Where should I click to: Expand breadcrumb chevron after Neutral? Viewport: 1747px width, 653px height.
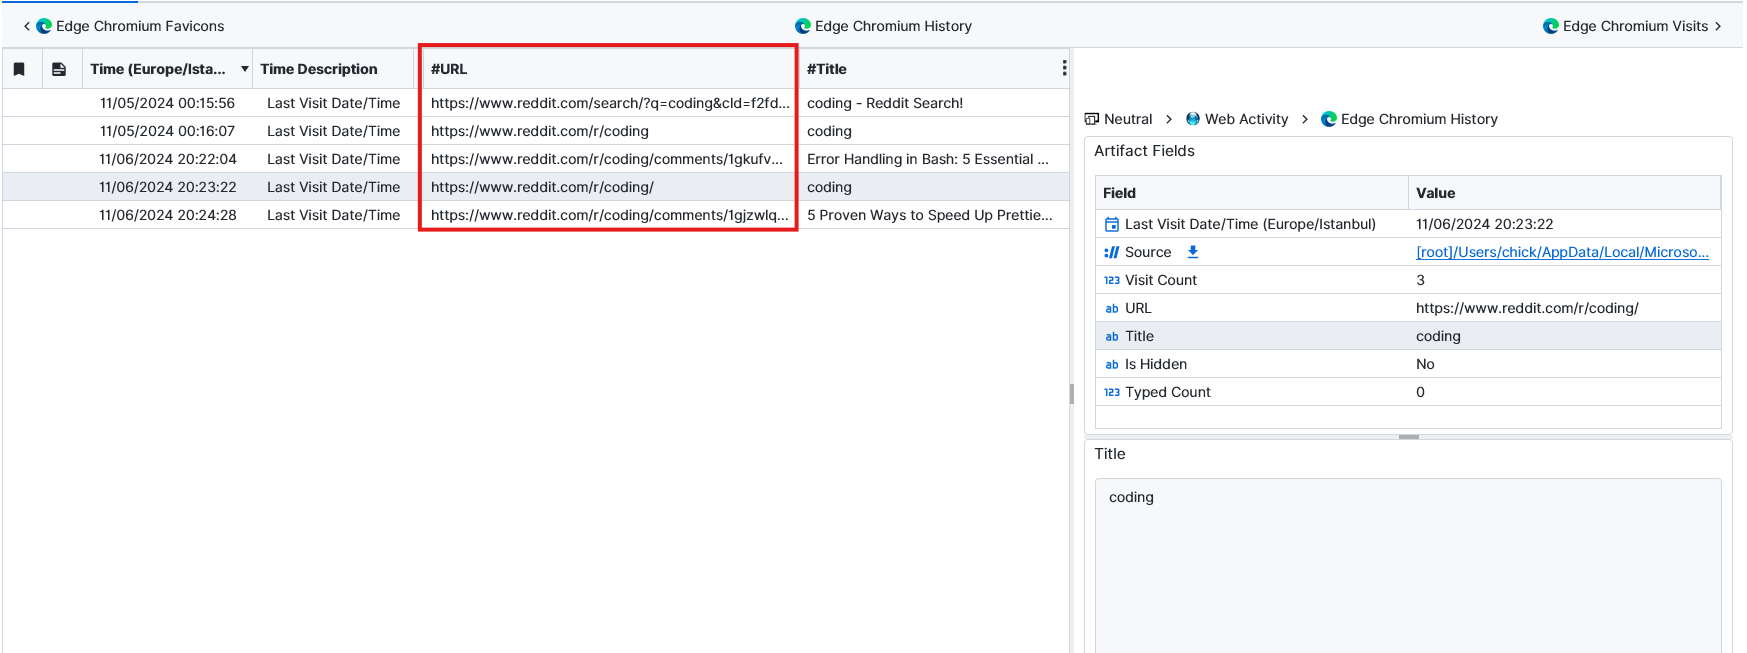click(1168, 119)
